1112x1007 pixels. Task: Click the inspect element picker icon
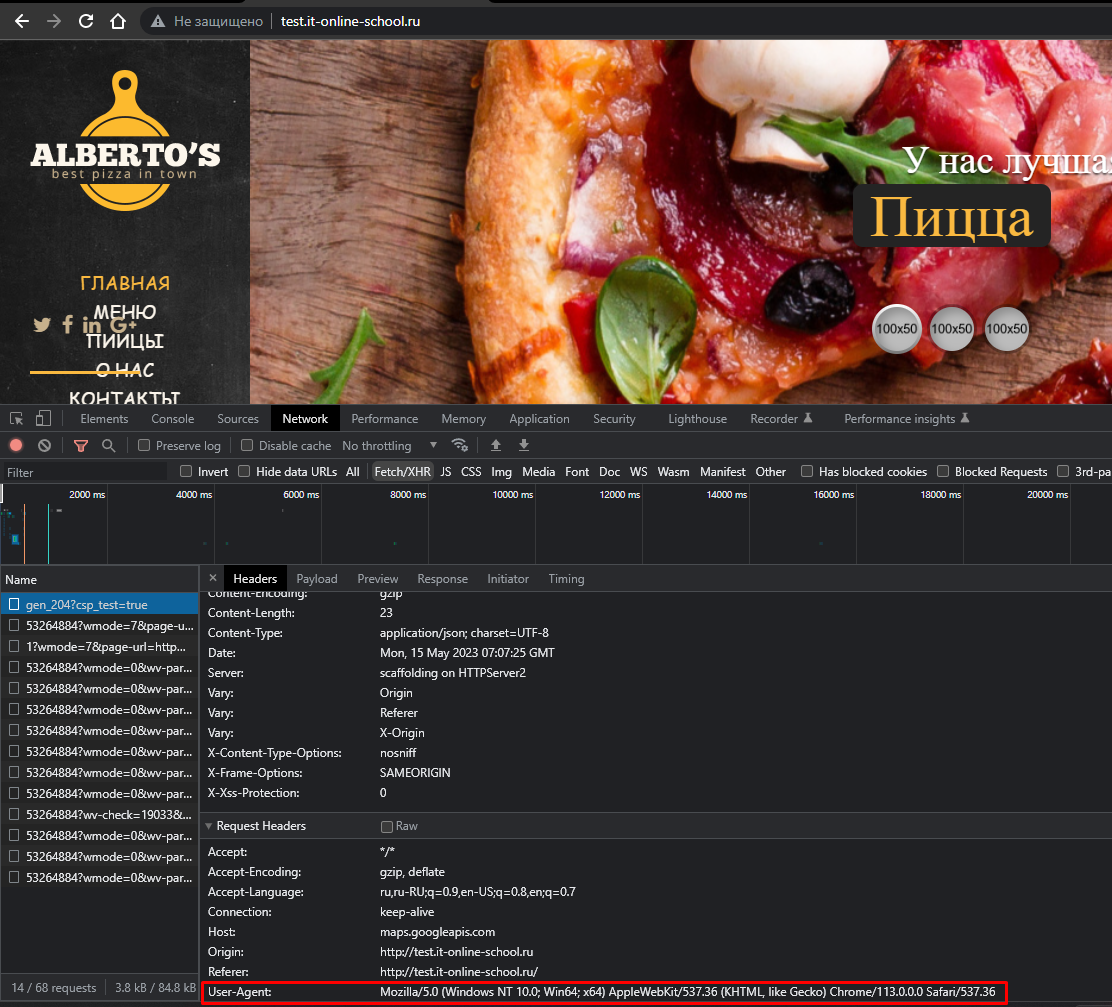click(17, 419)
